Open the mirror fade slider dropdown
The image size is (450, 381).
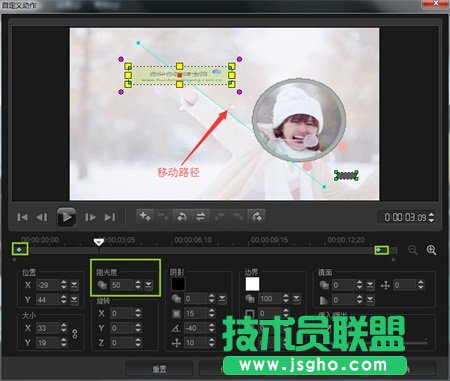pyautogui.click(x=370, y=300)
